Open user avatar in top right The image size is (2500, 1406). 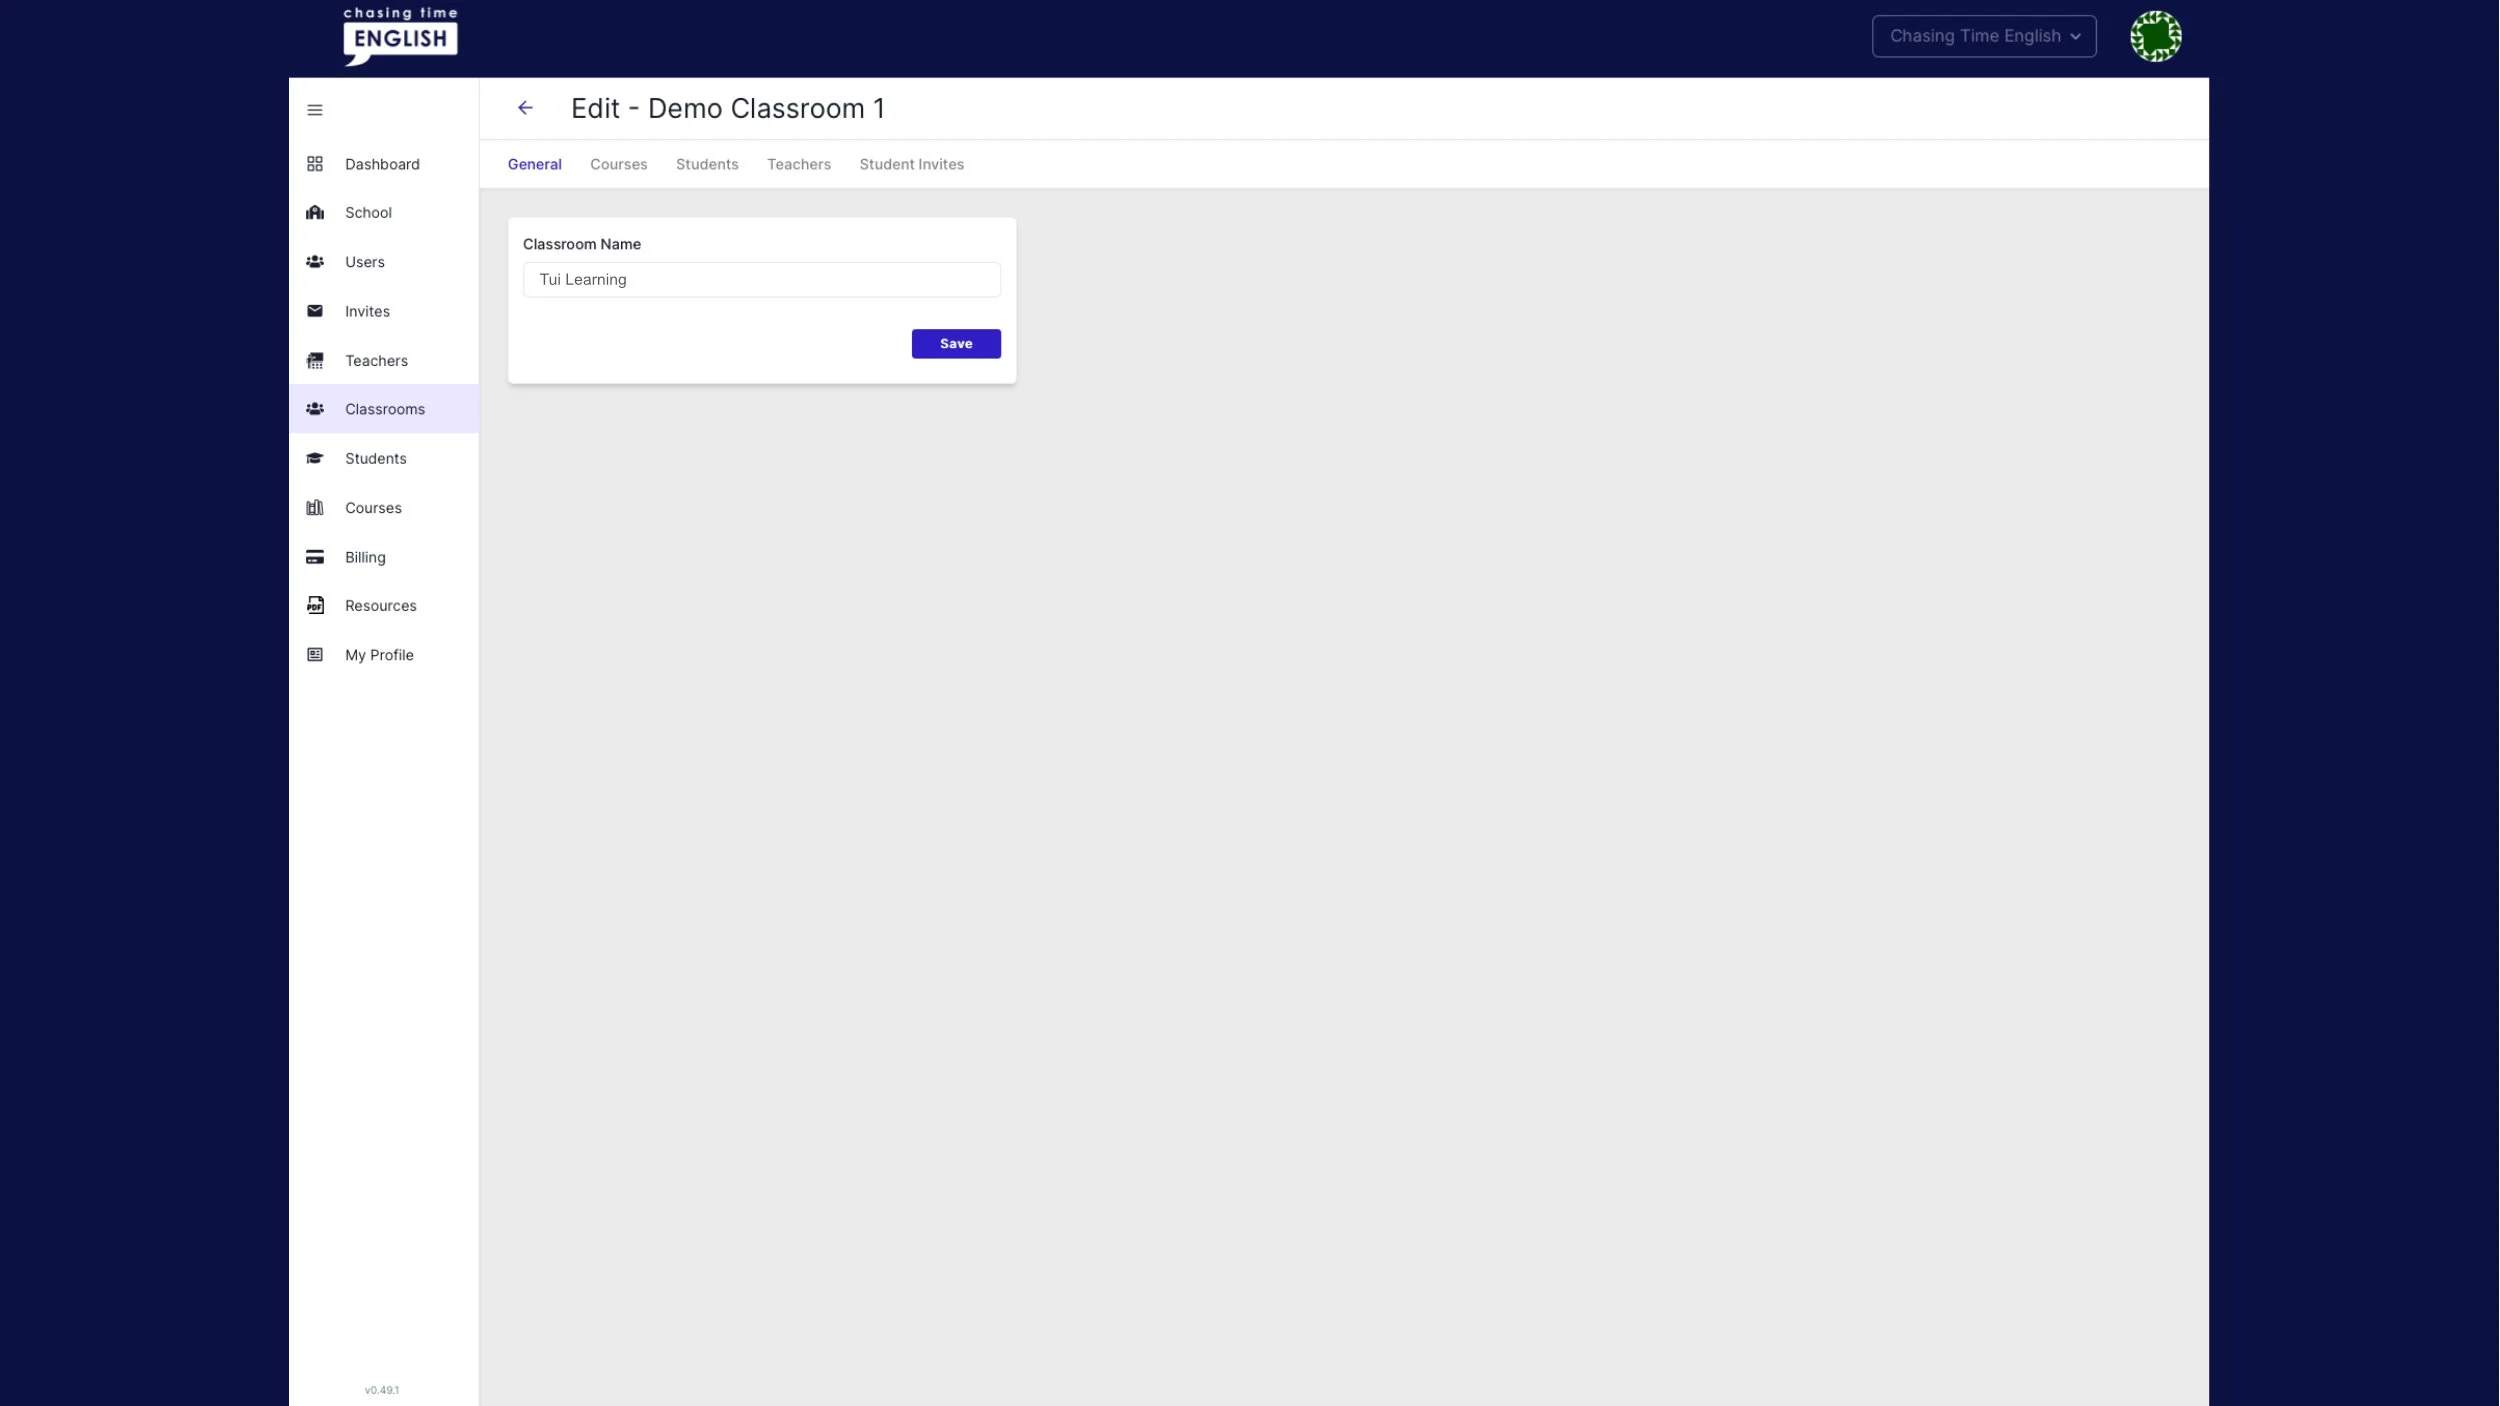(x=2155, y=37)
